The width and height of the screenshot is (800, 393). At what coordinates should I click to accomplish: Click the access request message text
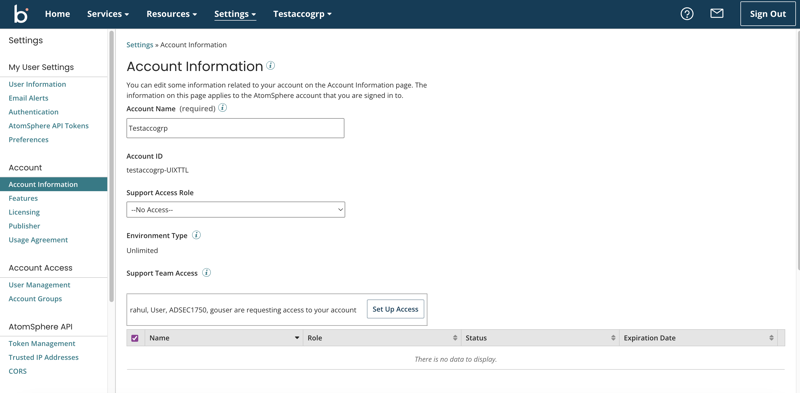tap(243, 310)
